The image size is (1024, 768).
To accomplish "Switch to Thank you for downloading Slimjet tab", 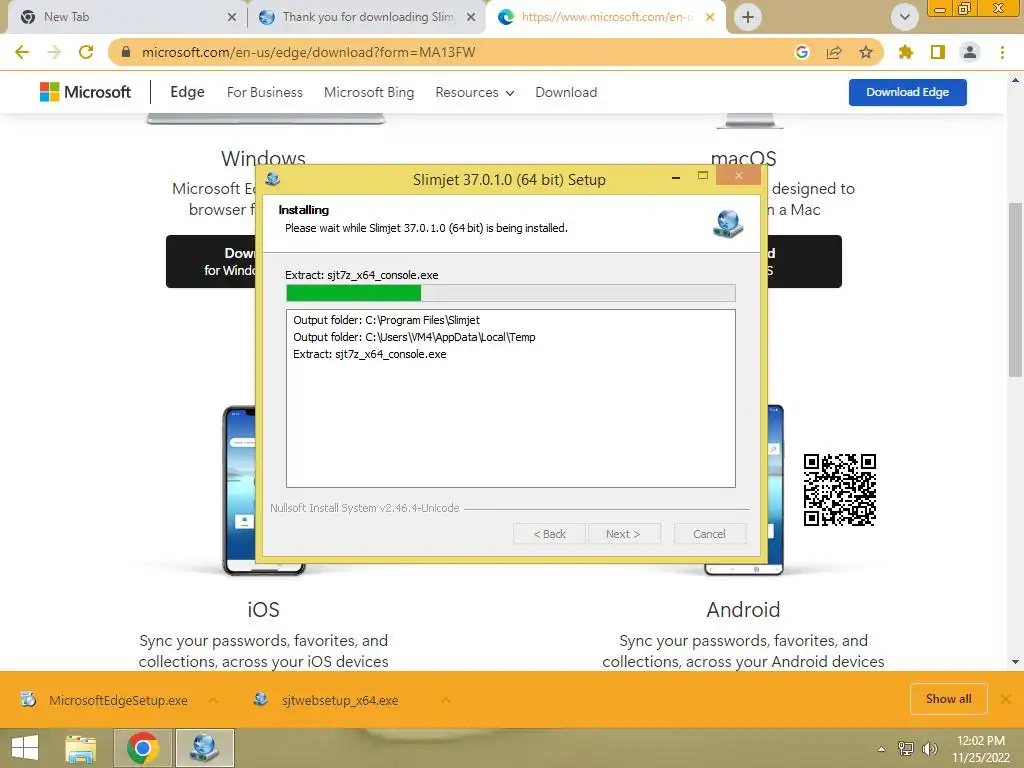I will coord(367,17).
